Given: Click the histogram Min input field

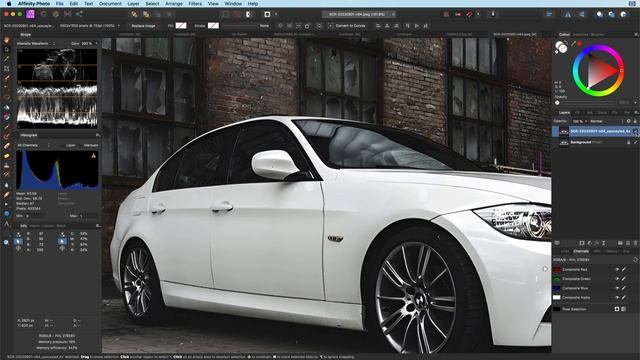Looking at the screenshot, I should (35, 216).
